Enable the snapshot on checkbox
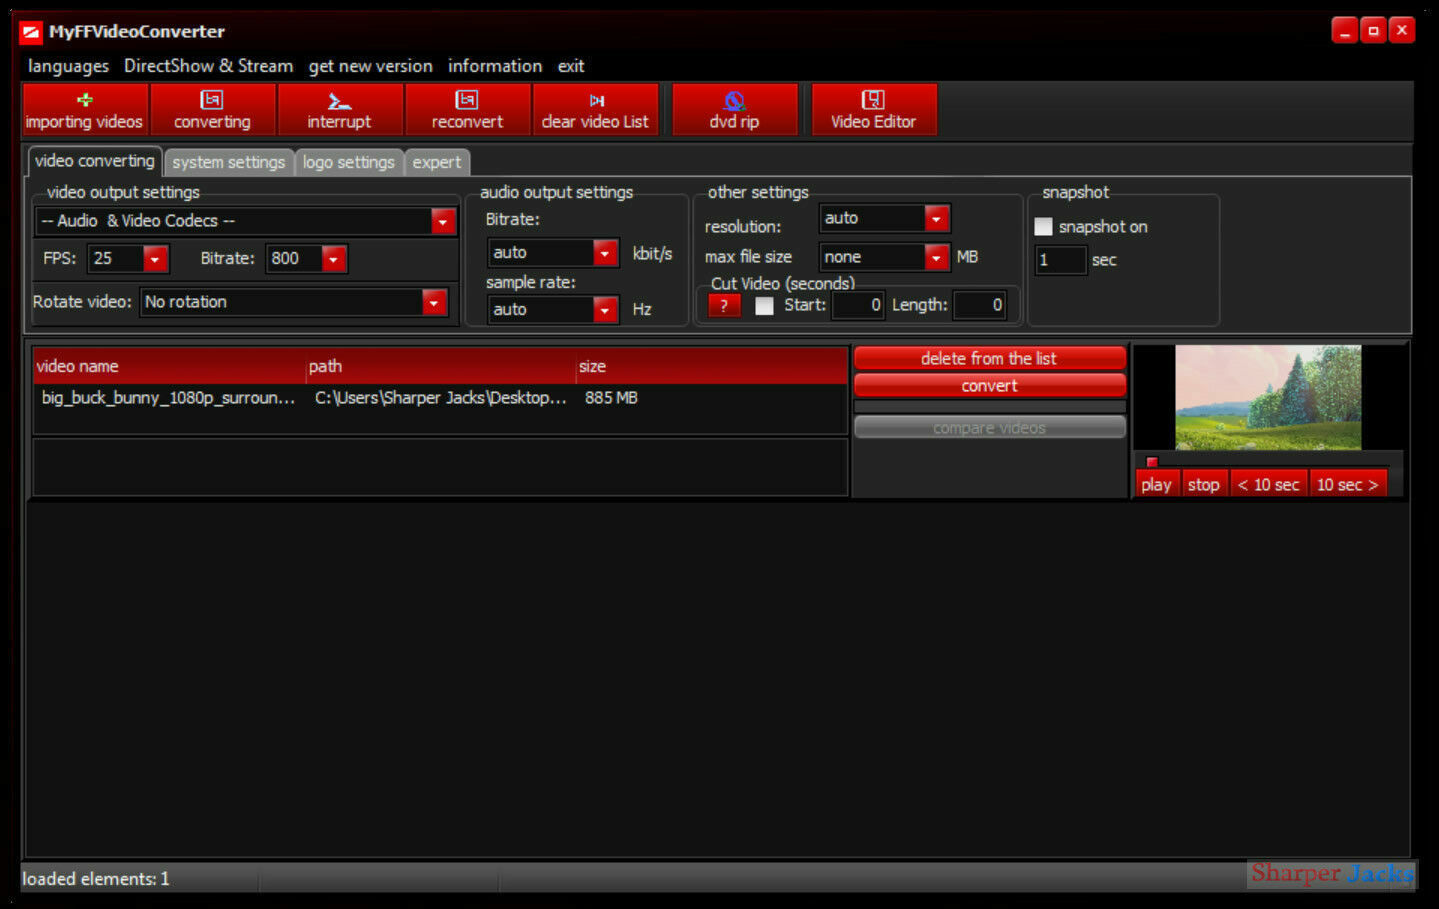 coord(1043,227)
